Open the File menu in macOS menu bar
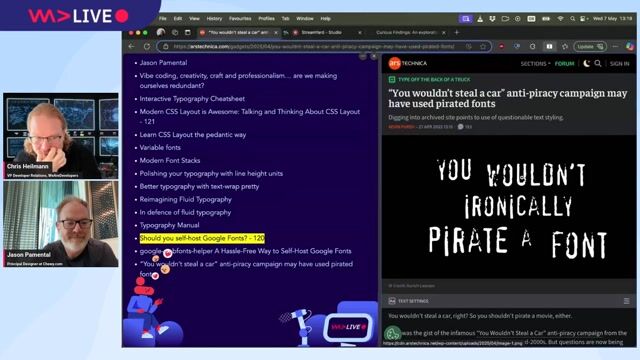 162,19
